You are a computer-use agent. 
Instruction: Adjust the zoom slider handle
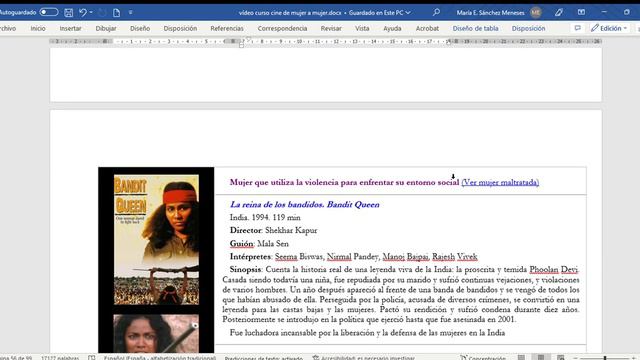(605, 358)
